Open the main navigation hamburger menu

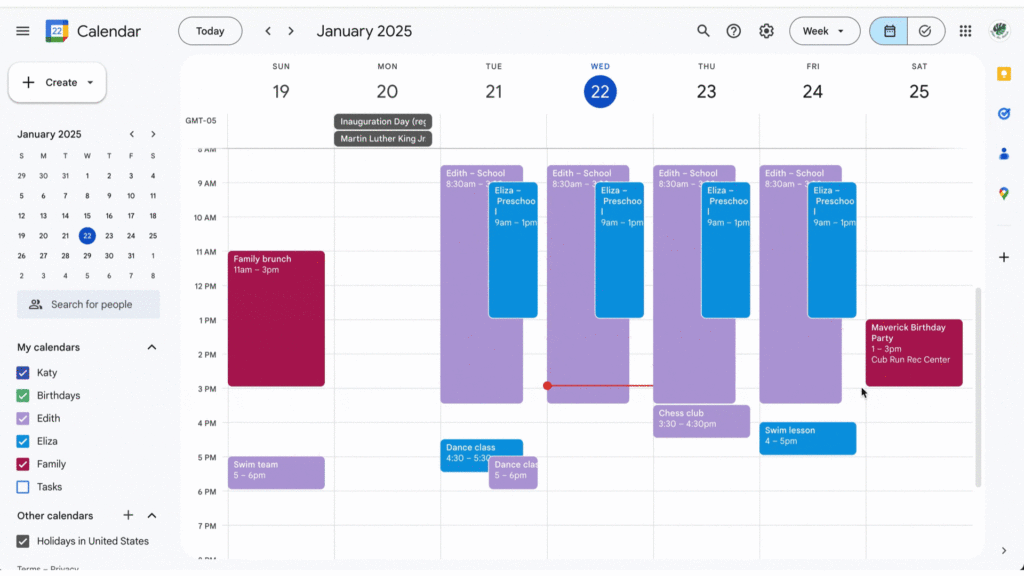[22, 31]
